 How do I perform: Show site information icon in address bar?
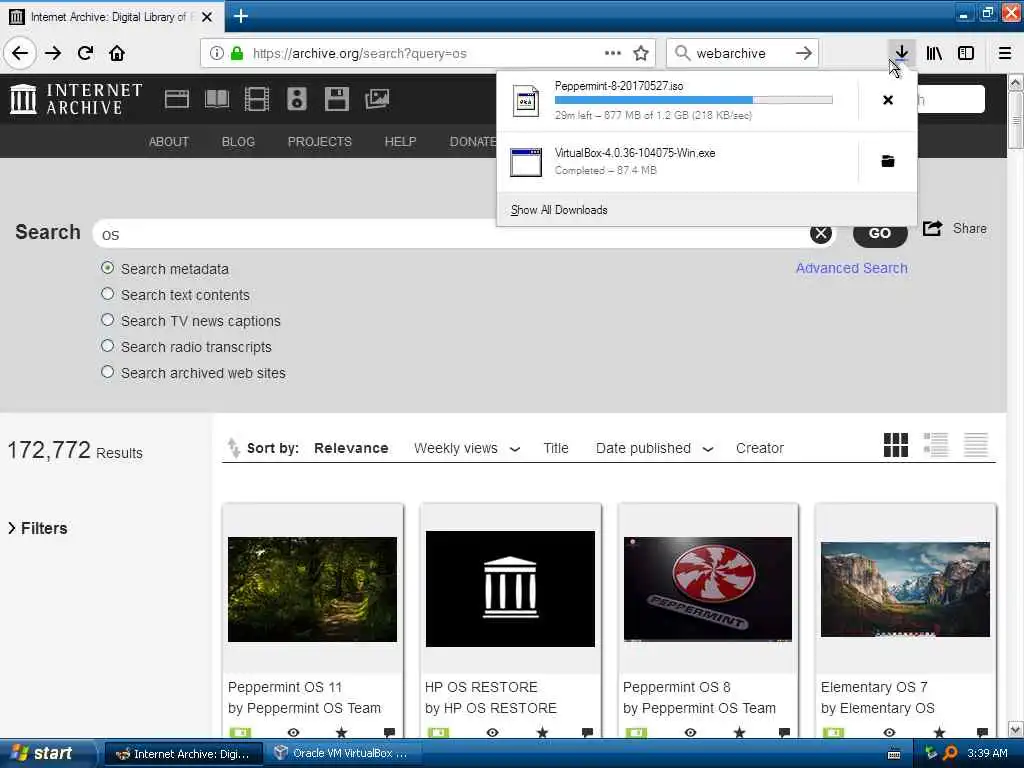(216, 53)
